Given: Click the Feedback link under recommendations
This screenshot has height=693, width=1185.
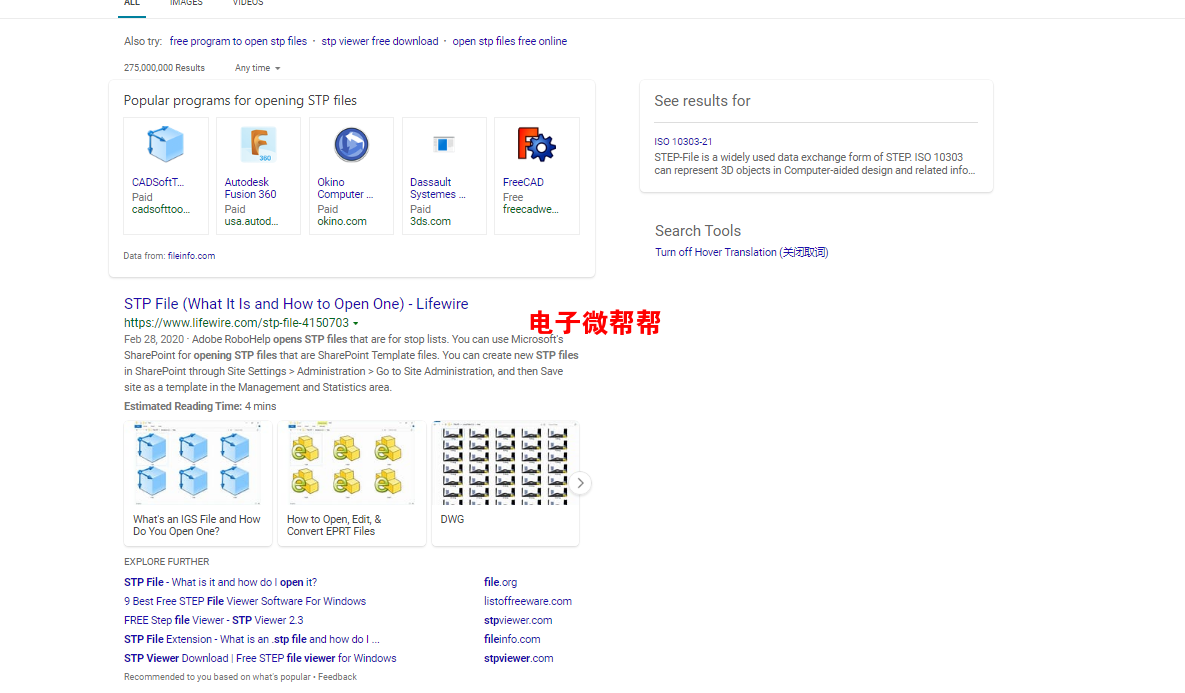Looking at the screenshot, I should click(337, 677).
